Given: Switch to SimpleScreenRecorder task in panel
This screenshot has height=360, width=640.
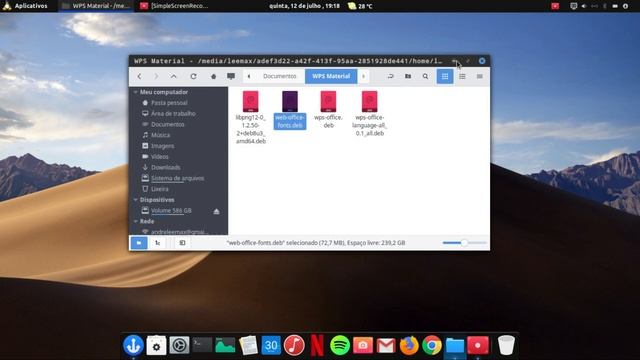Looking at the screenshot, I should (174, 6).
